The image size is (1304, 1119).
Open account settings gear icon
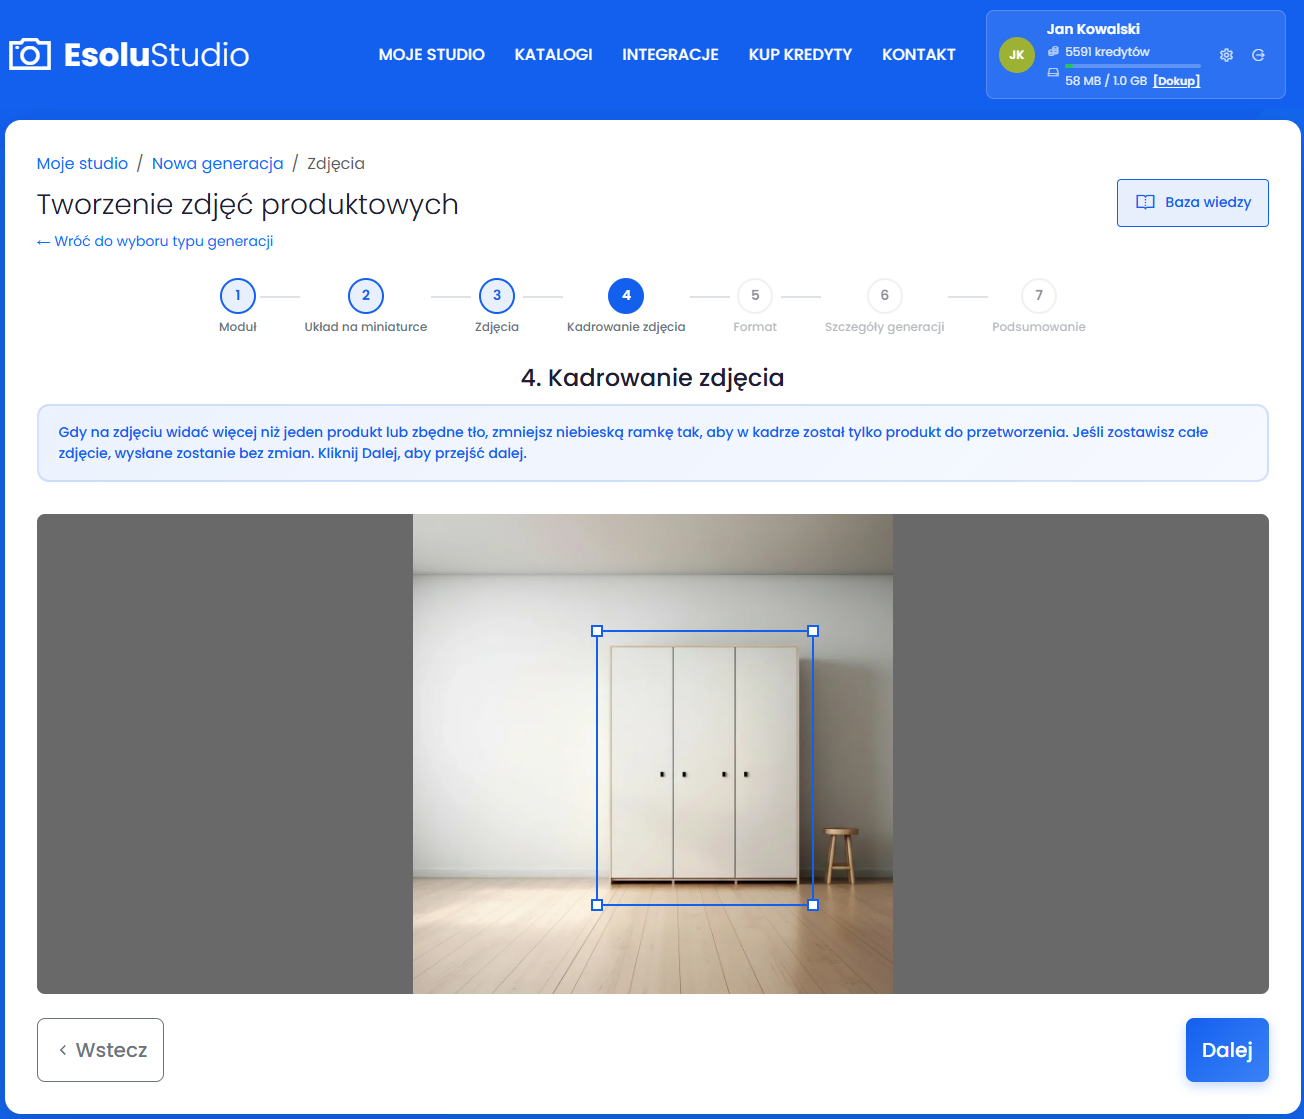[1227, 55]
